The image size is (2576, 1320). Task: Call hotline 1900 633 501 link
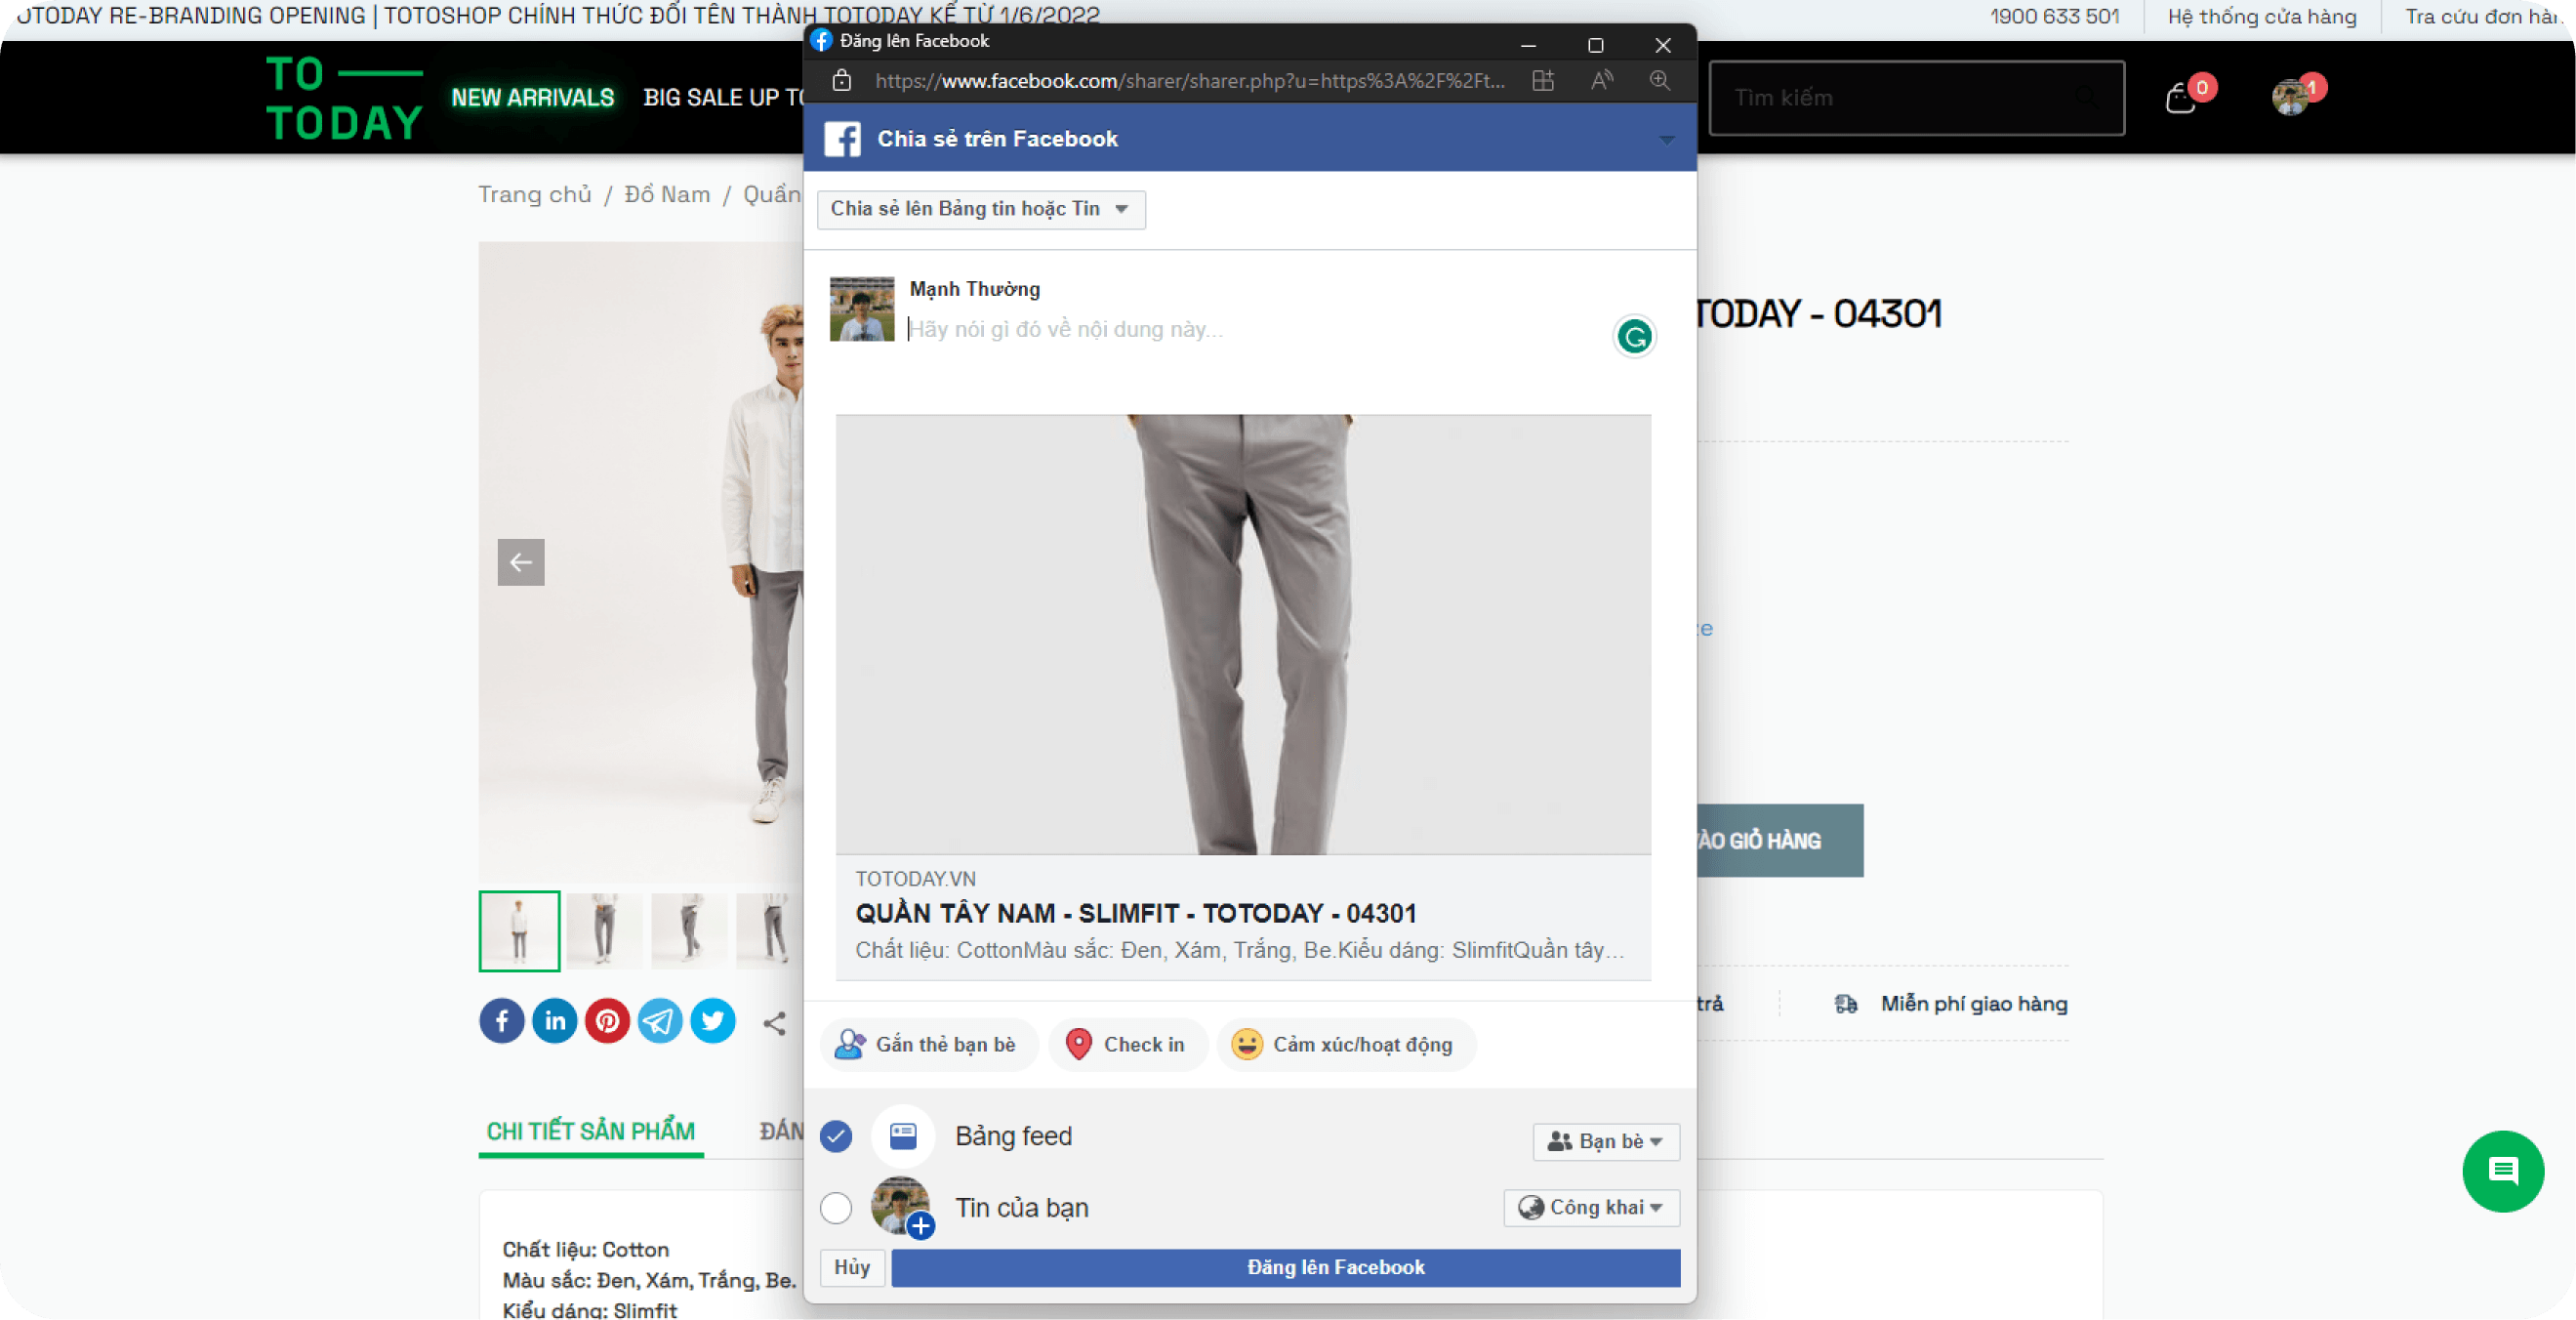click(2054, 16)
